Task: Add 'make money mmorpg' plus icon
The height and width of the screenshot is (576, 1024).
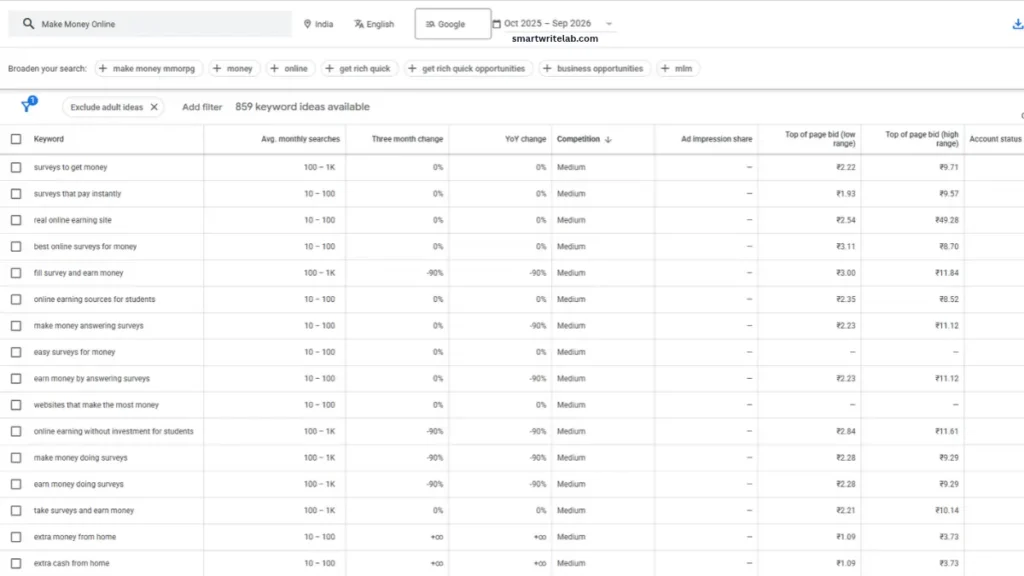Action: [103, 69]
